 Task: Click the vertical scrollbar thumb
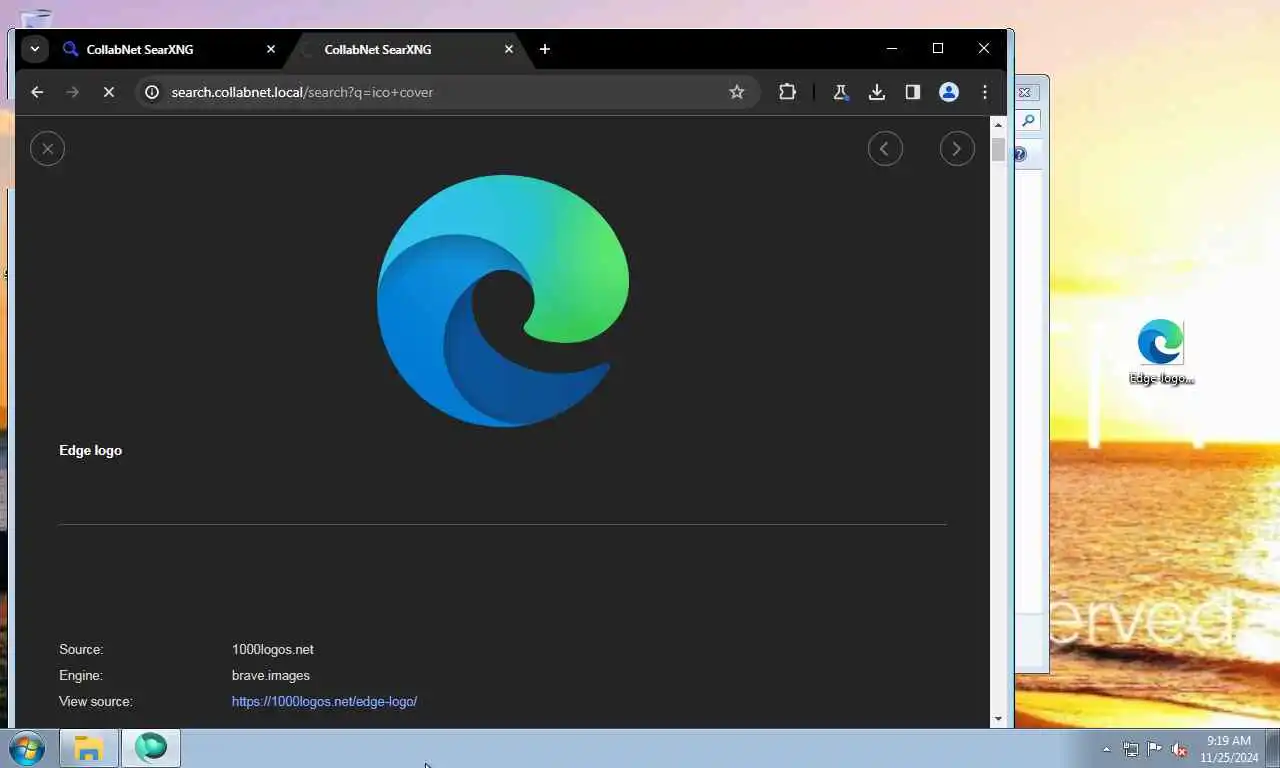(x=998, y=149)
